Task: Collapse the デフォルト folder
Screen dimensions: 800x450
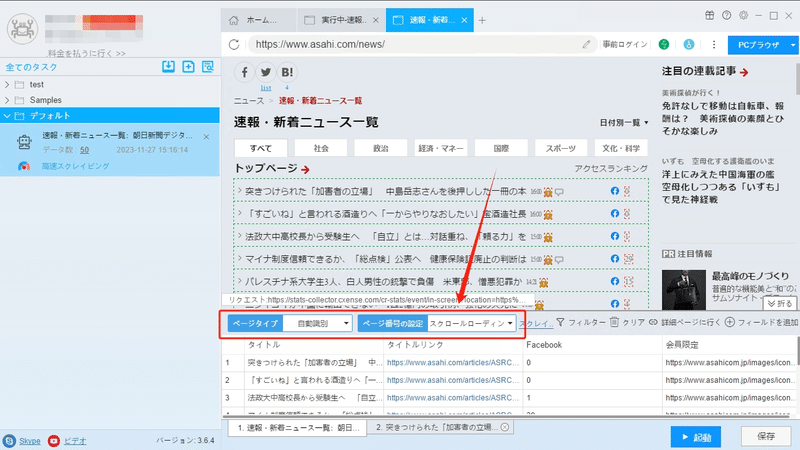Action: tap(7, 116)
